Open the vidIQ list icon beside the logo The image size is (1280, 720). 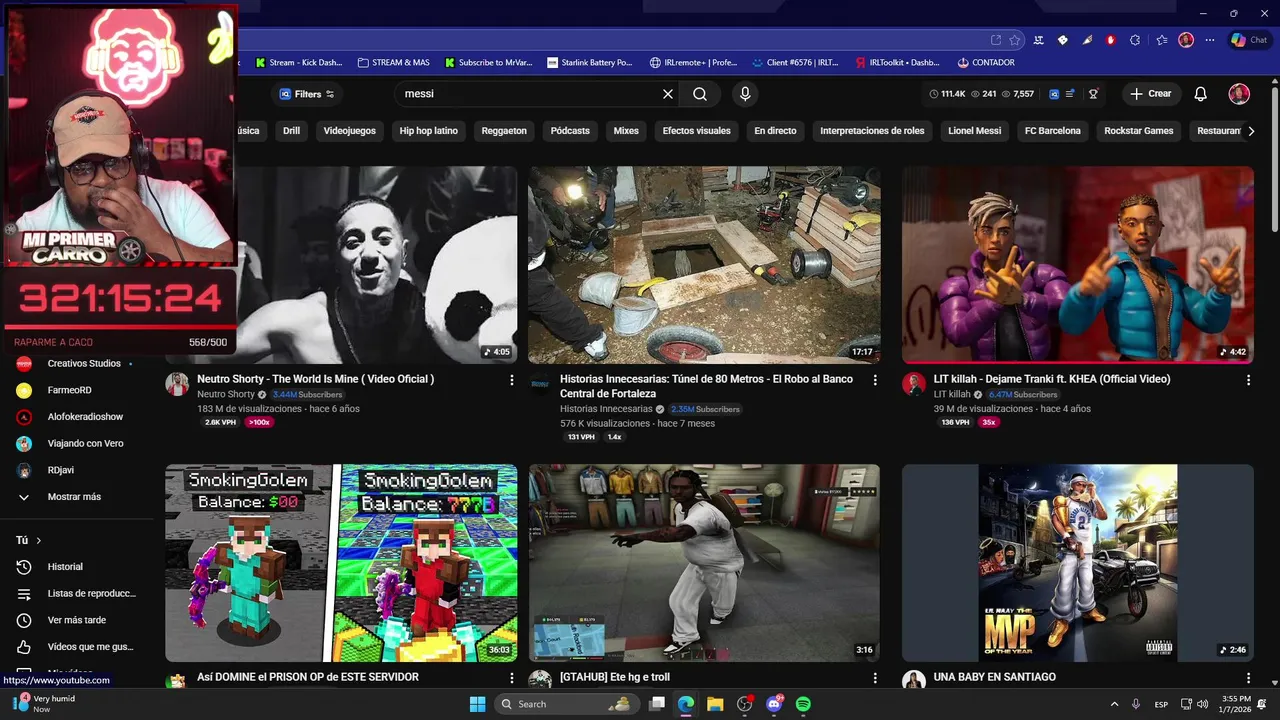click(x=1070, y=94)
